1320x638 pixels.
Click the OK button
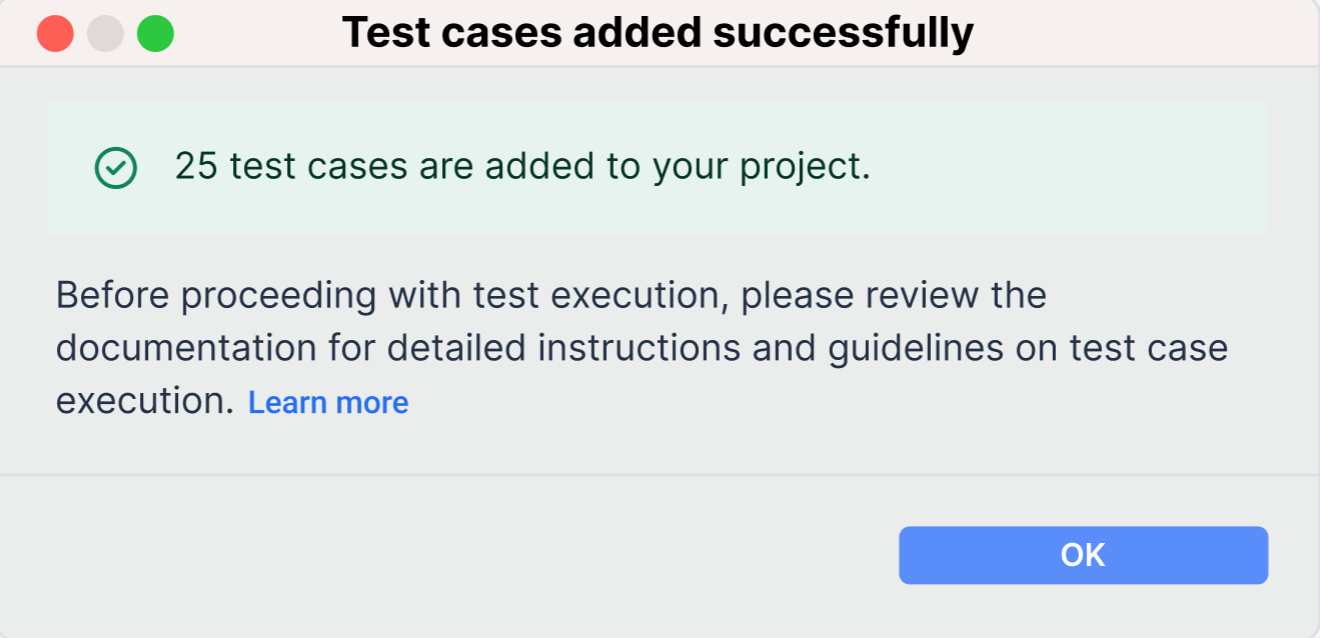[x=1083, y=555]
